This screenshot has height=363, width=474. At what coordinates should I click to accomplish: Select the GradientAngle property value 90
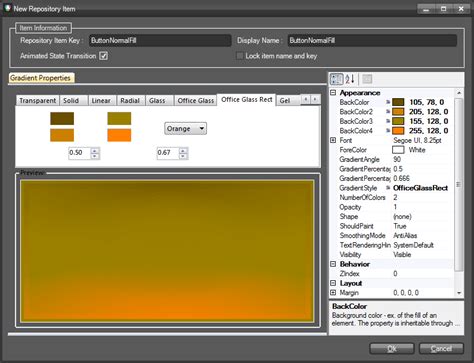[x=397, y=159]
